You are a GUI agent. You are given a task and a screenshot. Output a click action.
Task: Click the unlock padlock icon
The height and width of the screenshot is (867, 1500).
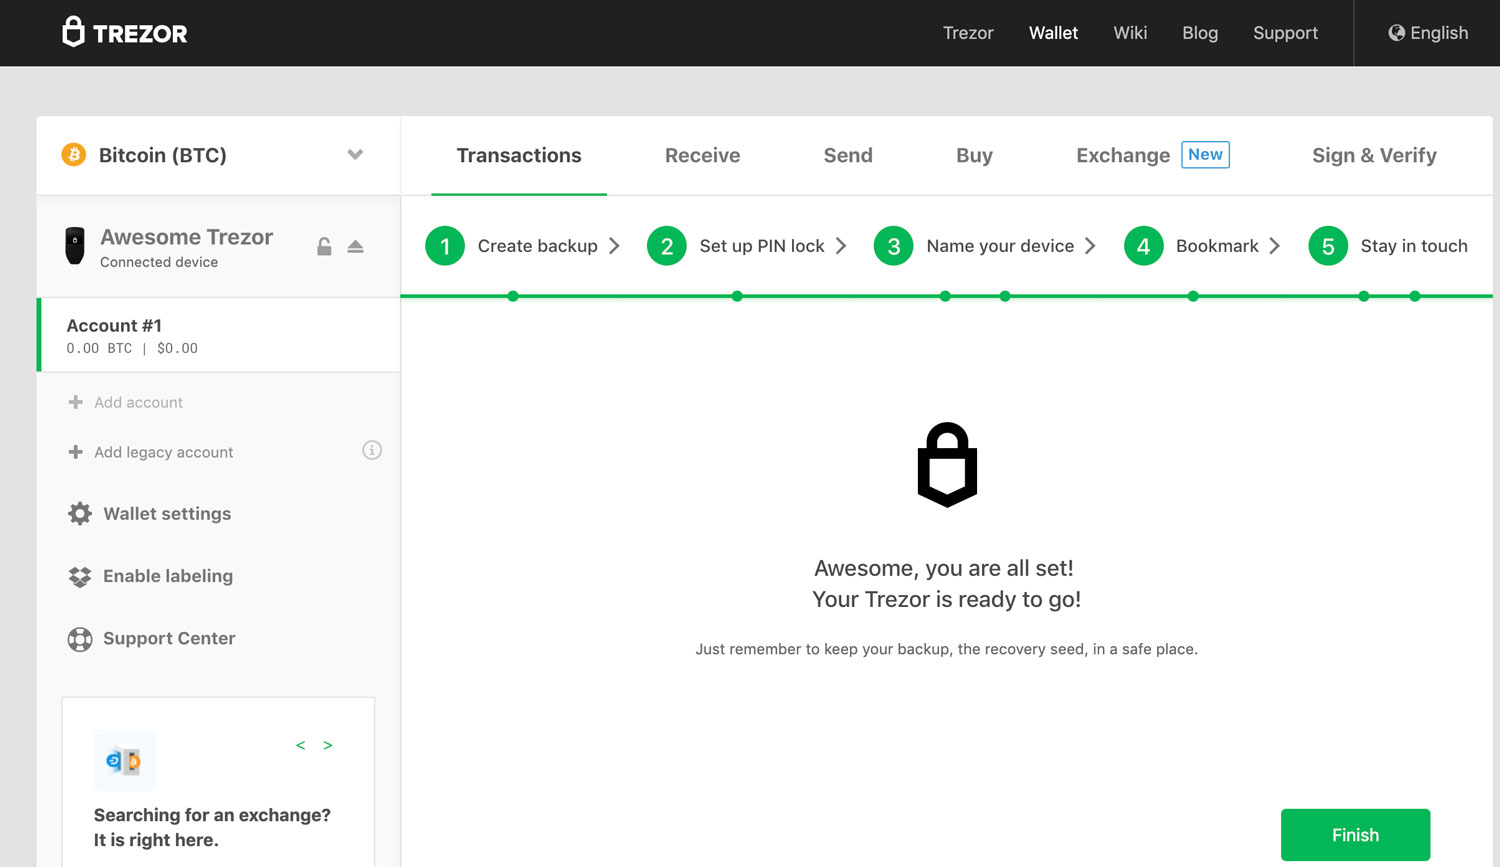coord(324,246)
